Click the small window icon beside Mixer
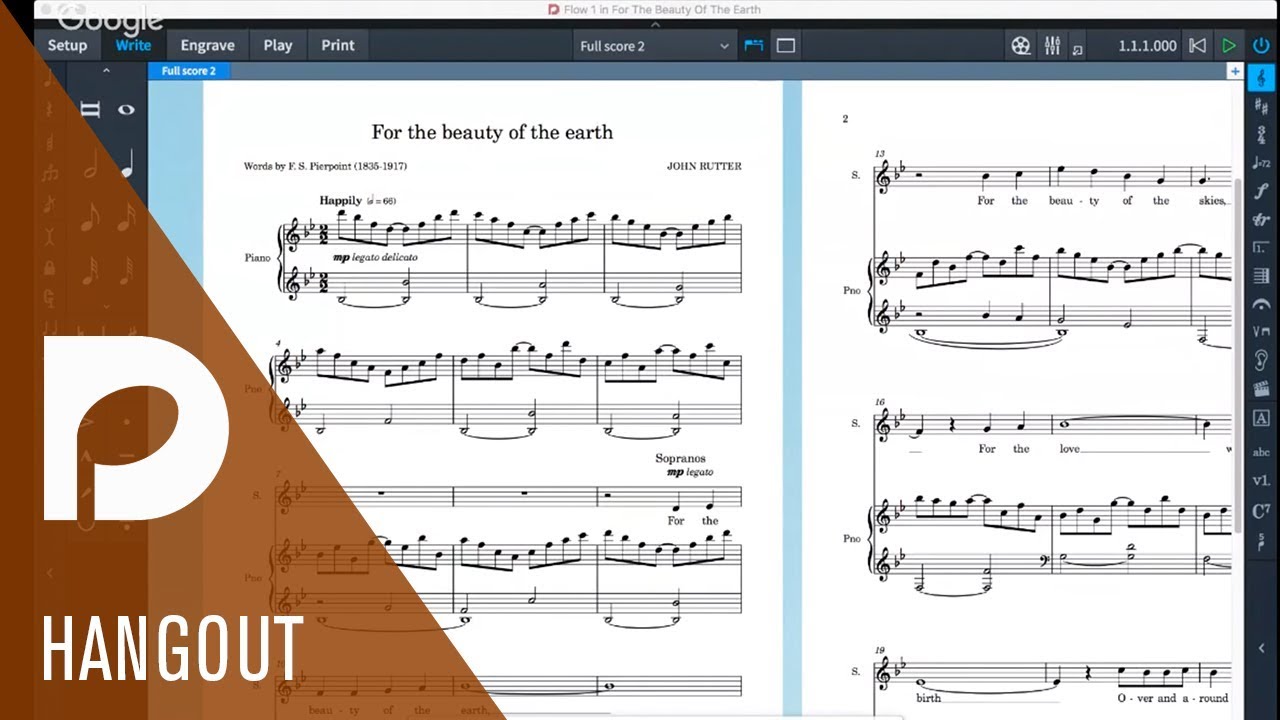Image resolution: width=1280 pixels, height=720 pixels. (x=1077, y=48)
